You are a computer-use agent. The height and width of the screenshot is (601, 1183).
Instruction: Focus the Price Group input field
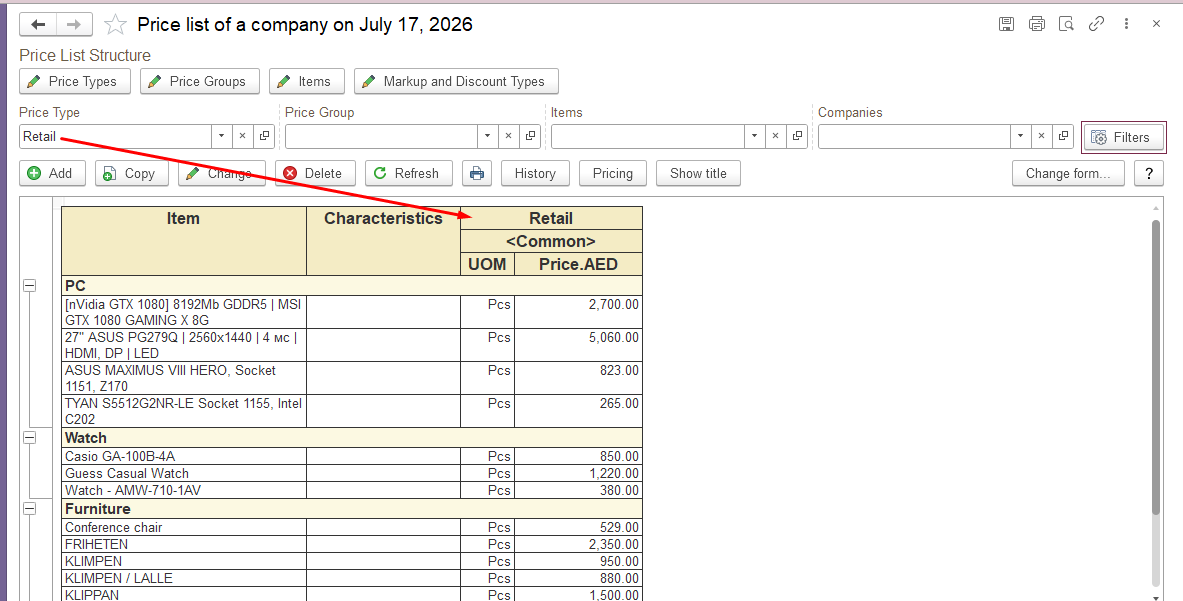[x=381, y=136]
